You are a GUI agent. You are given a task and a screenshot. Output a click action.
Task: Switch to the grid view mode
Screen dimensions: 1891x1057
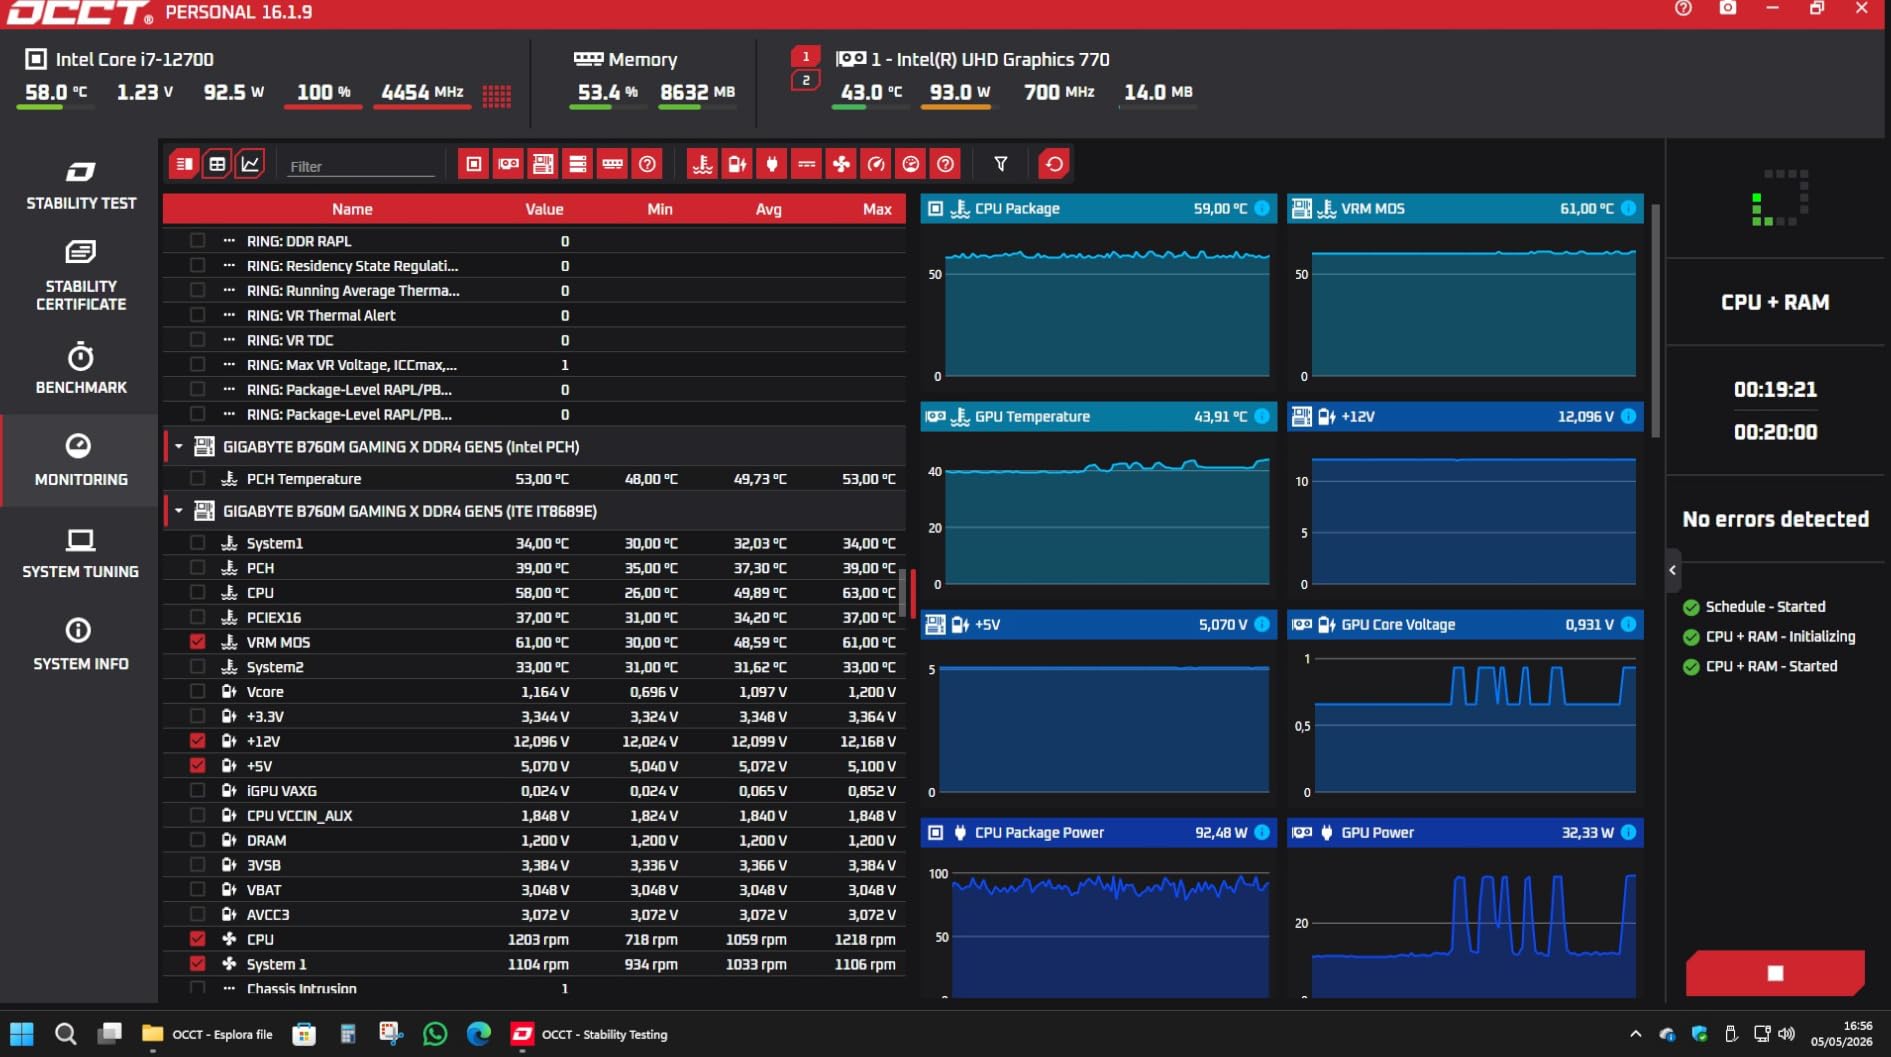coord(217,164)
